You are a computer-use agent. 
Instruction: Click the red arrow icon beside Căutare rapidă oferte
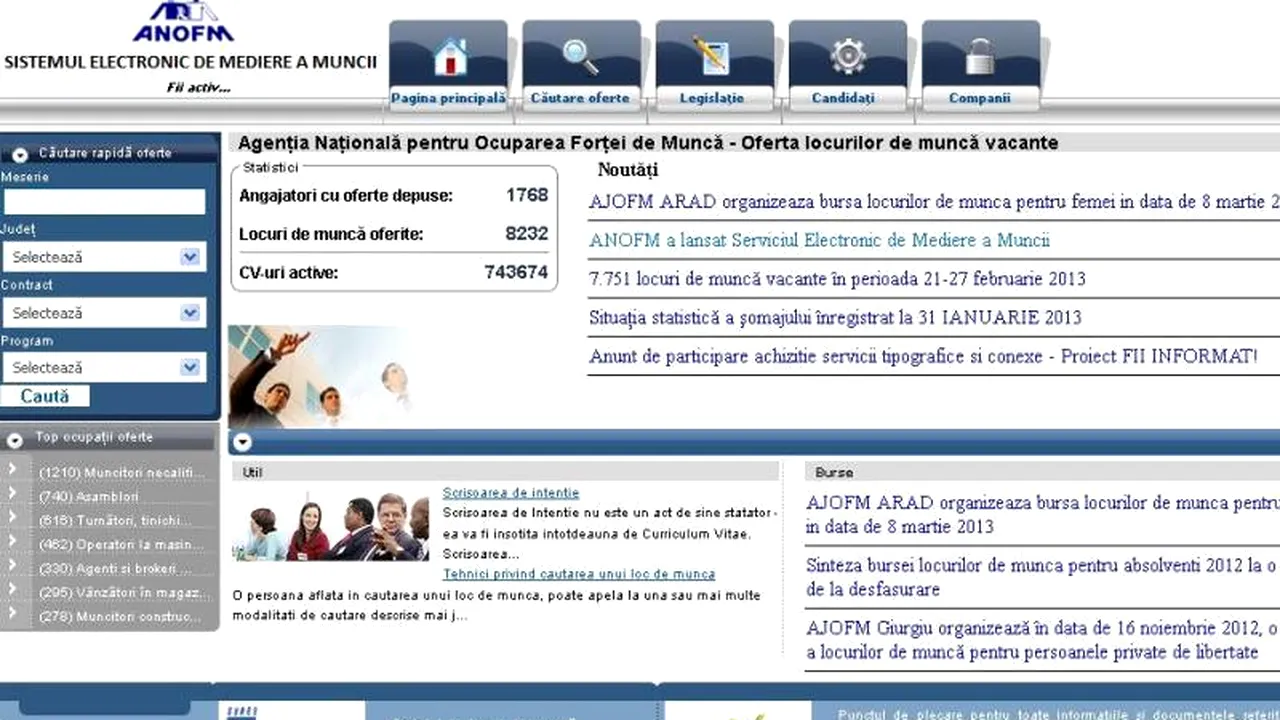click(19, 153)
